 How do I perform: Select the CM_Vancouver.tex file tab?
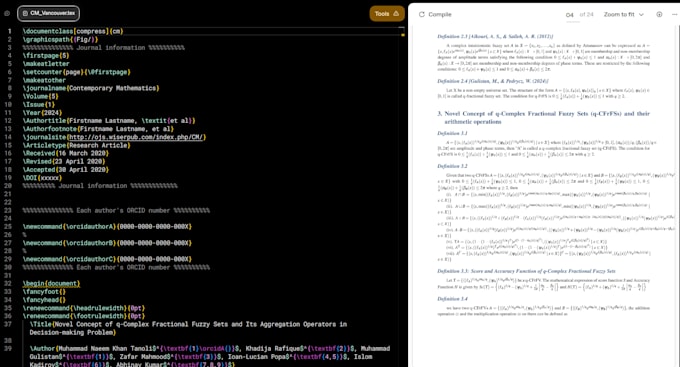(x=49, y=13)
